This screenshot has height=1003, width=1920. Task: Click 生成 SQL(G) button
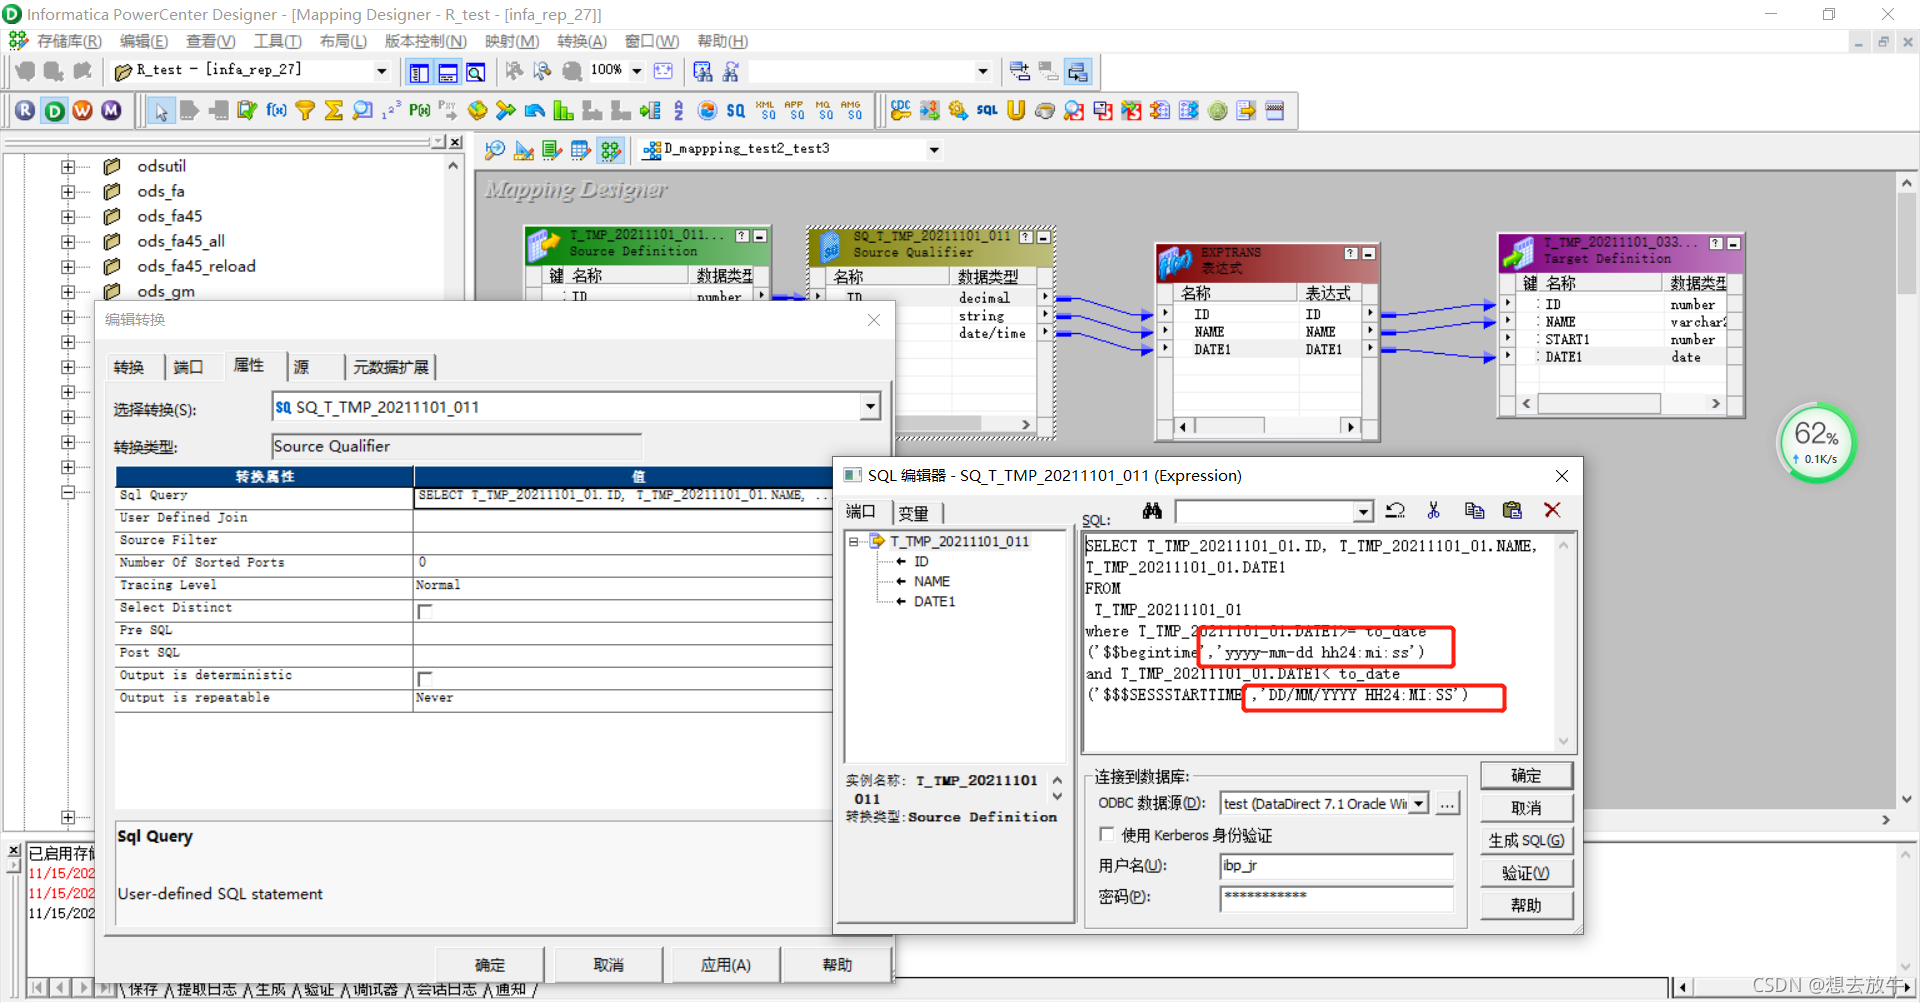point(1526,840)
